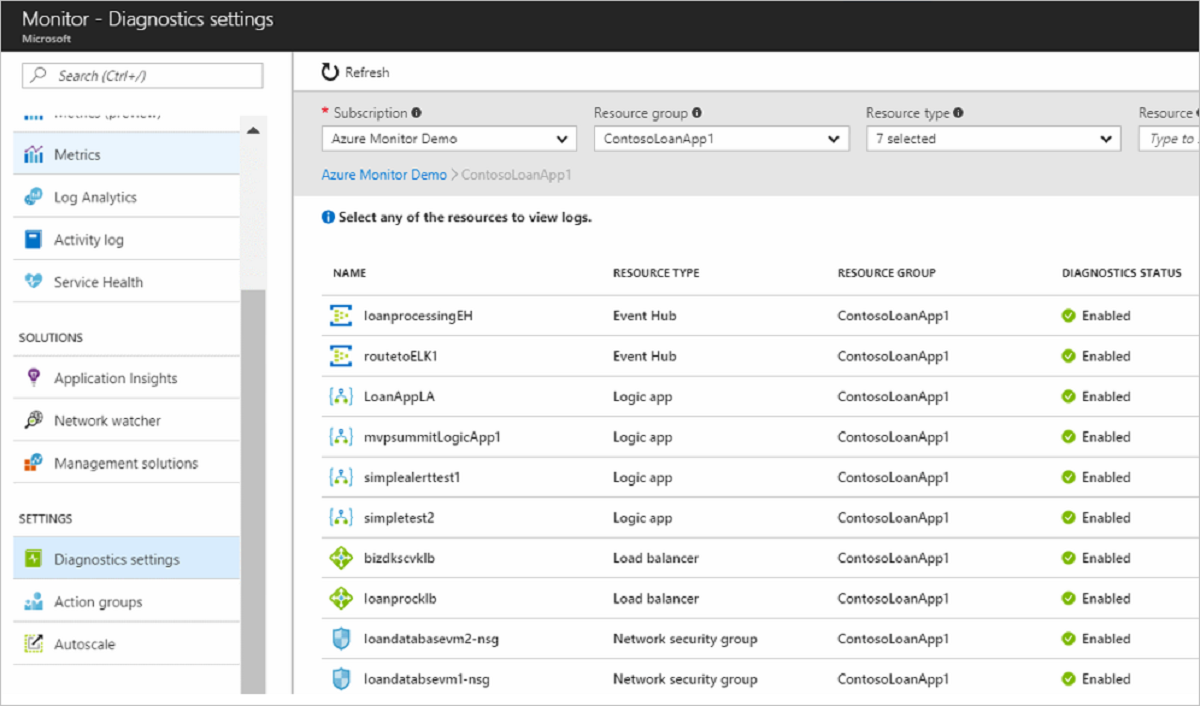
Task: Click the Action groups people icon
Action: tap(34, 602)
